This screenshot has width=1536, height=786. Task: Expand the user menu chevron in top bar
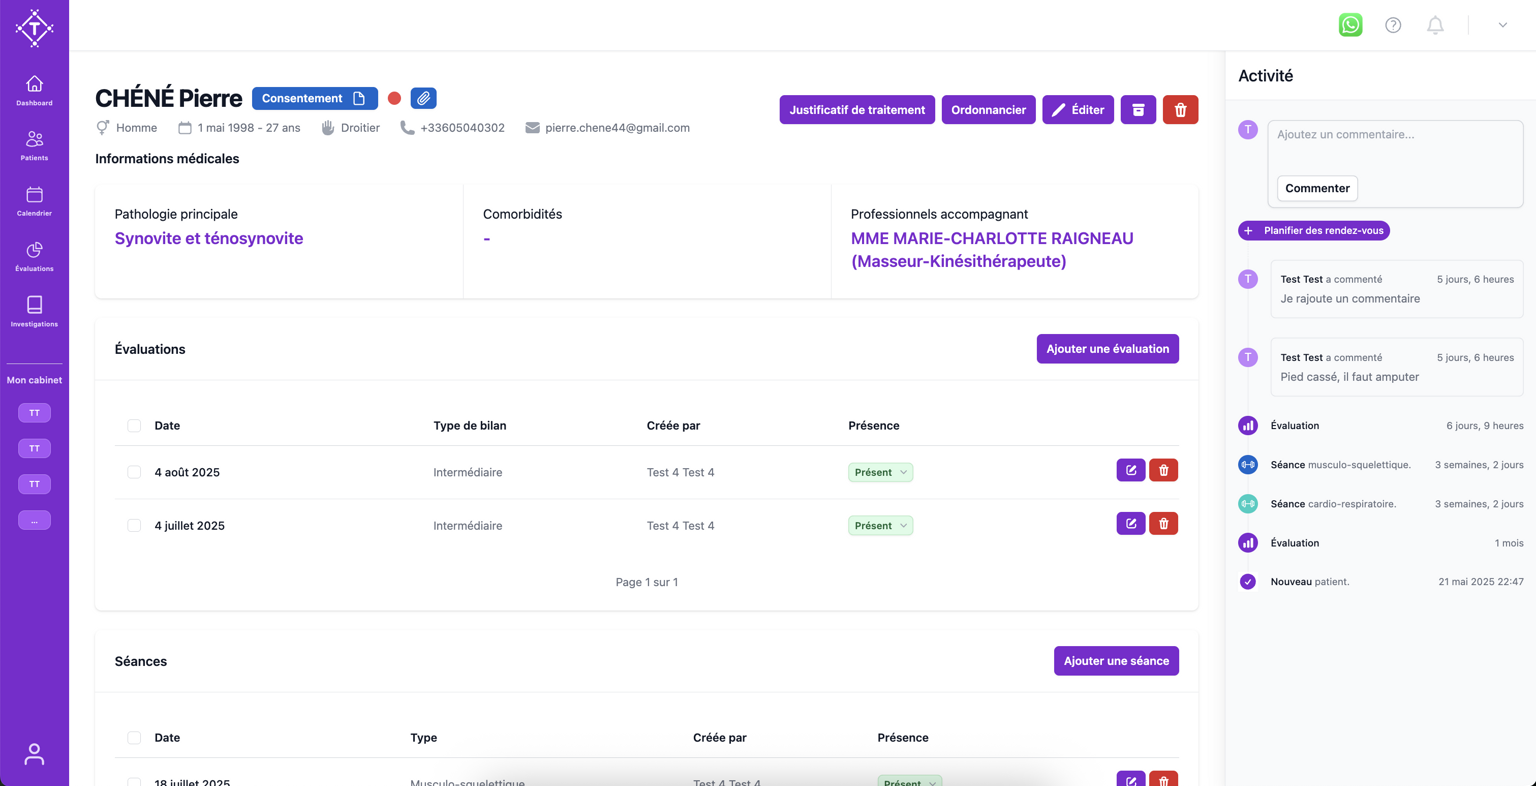coord(1502,25)
